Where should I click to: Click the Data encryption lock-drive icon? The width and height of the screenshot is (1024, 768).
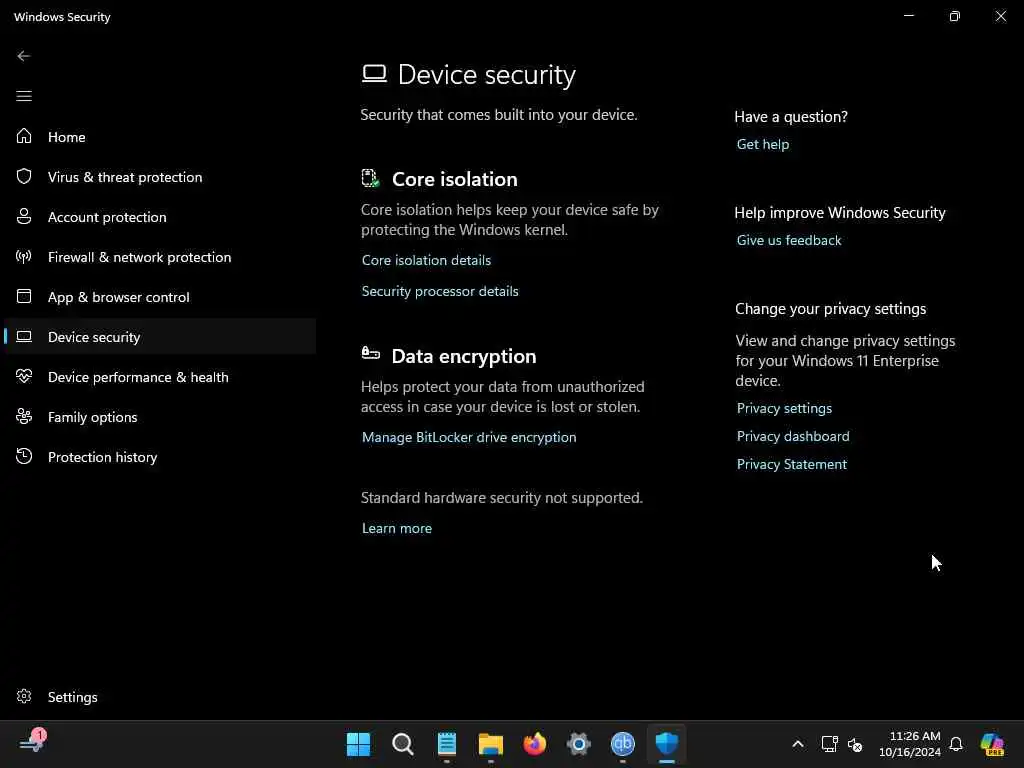(x=371, y=353)
